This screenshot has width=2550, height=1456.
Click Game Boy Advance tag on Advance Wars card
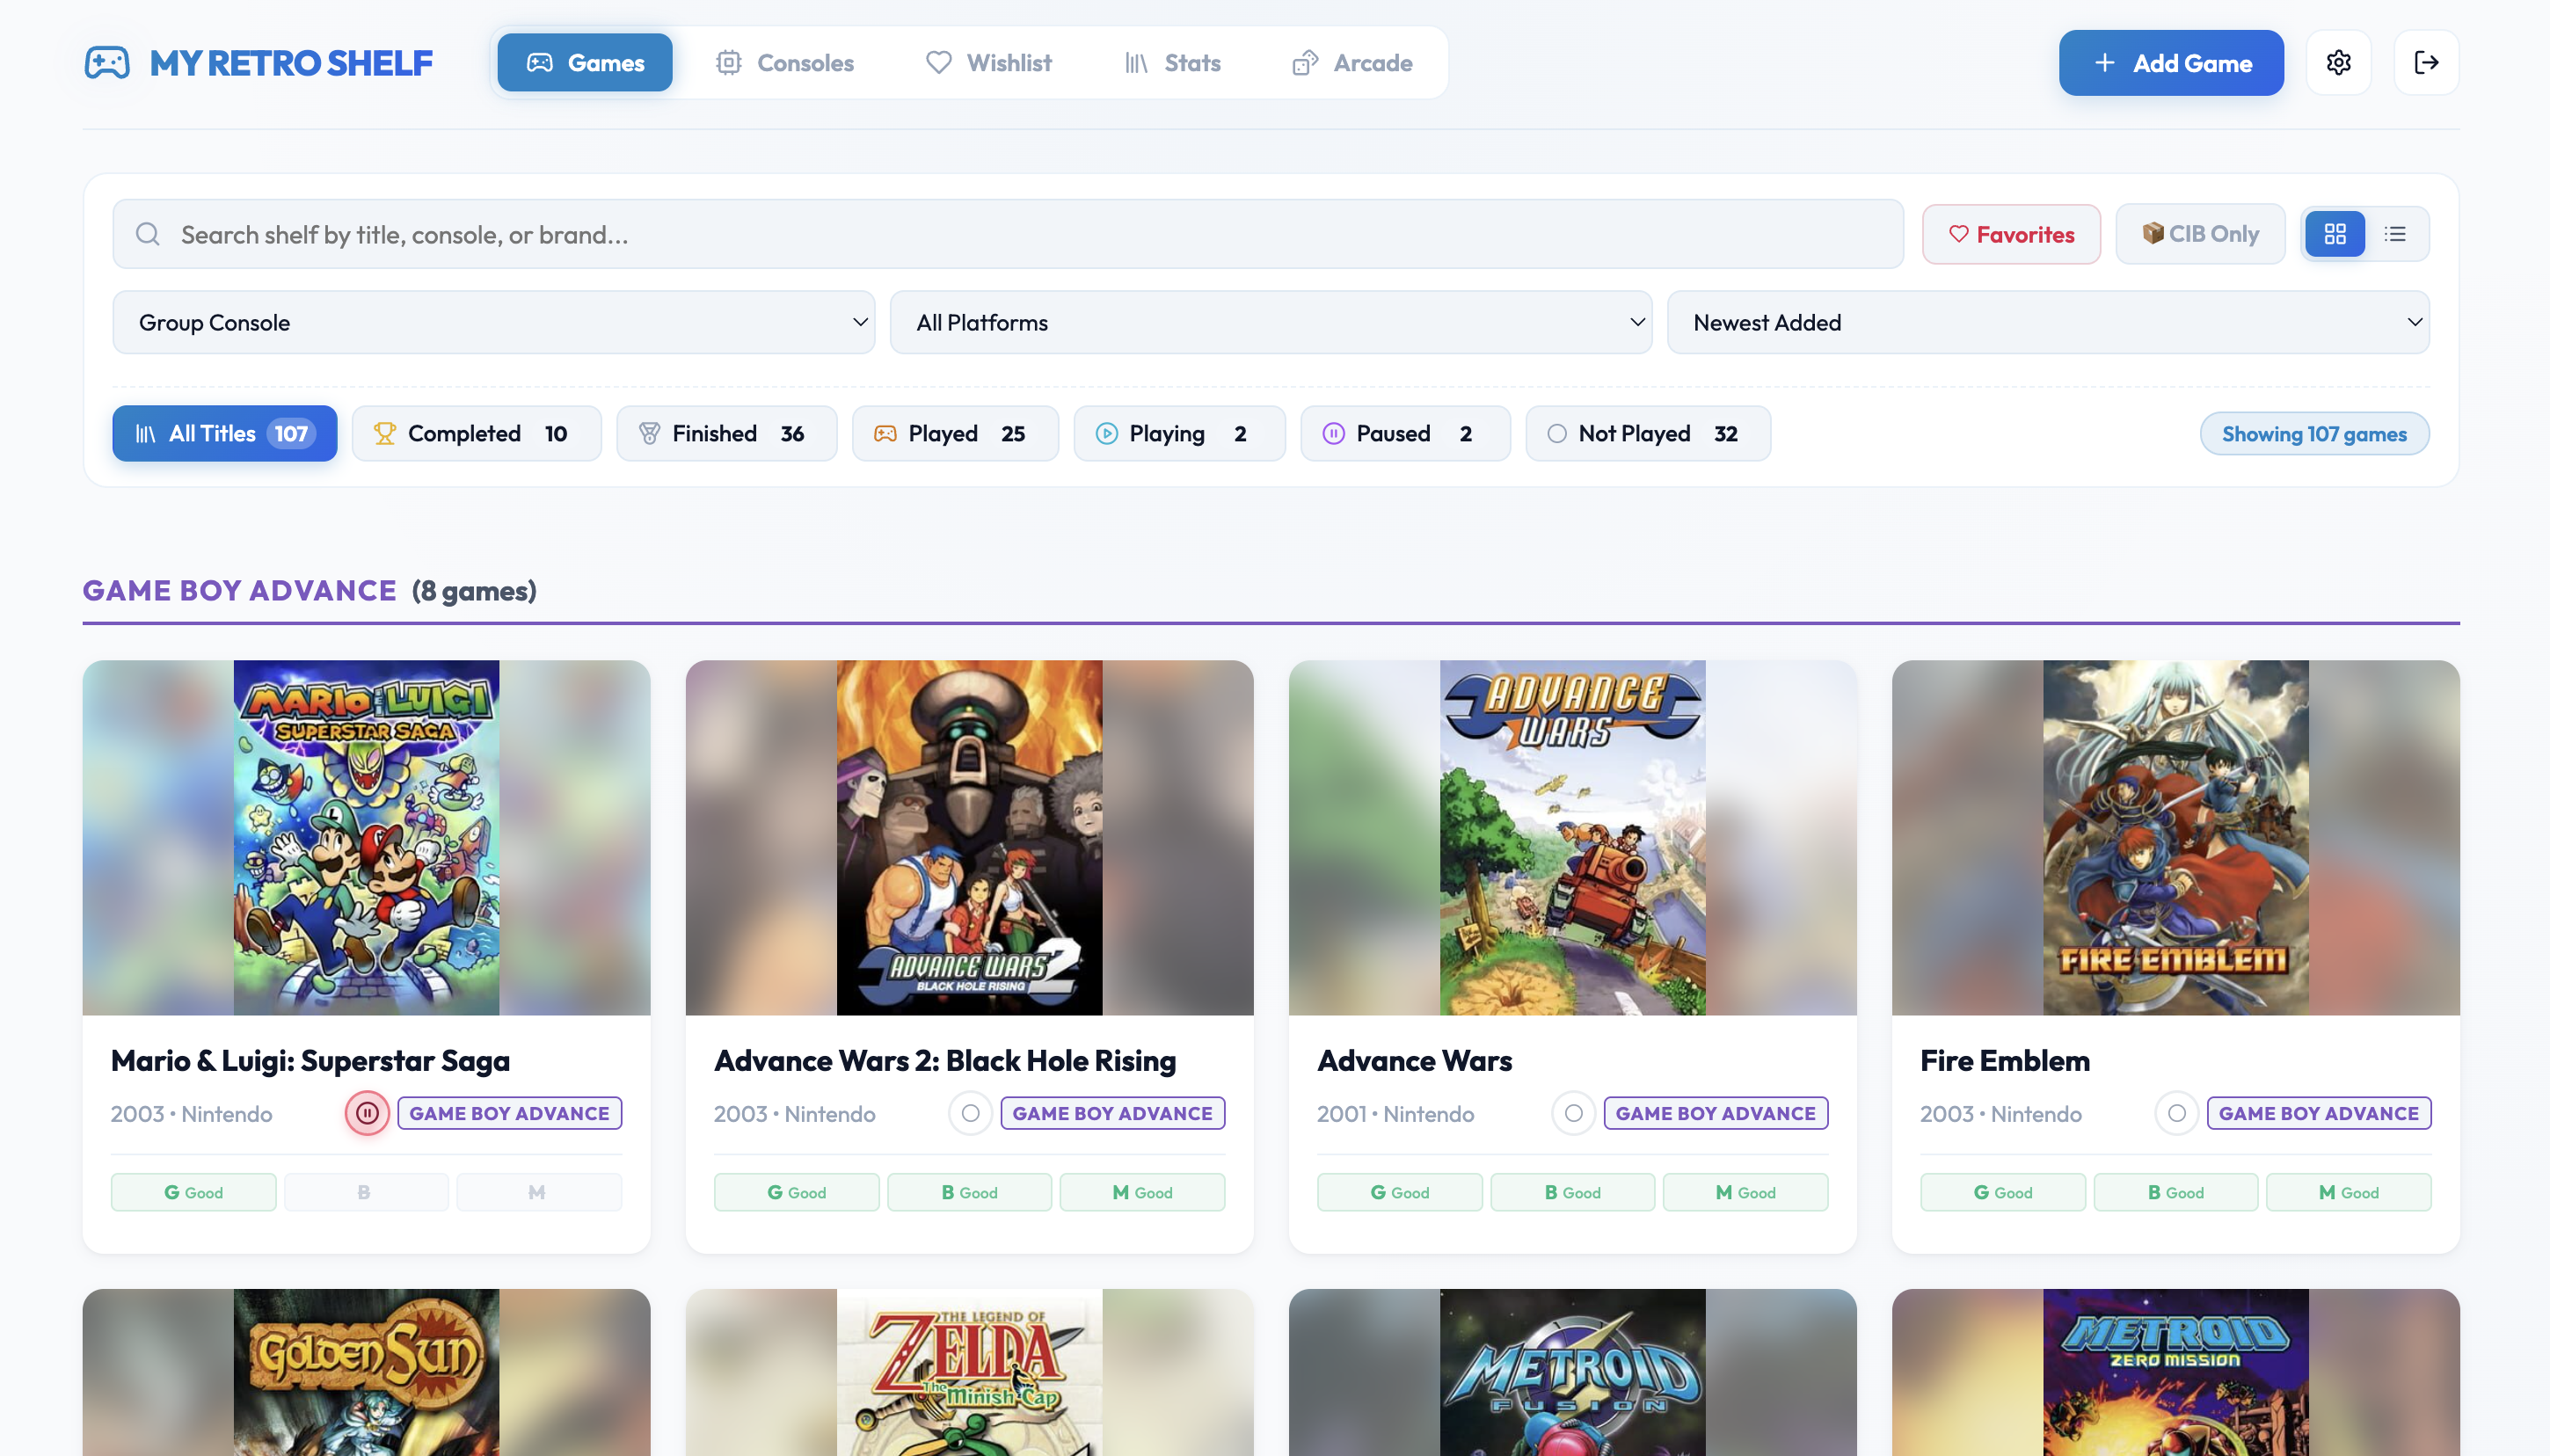pyautogui.click(x=1716, y=1113)
